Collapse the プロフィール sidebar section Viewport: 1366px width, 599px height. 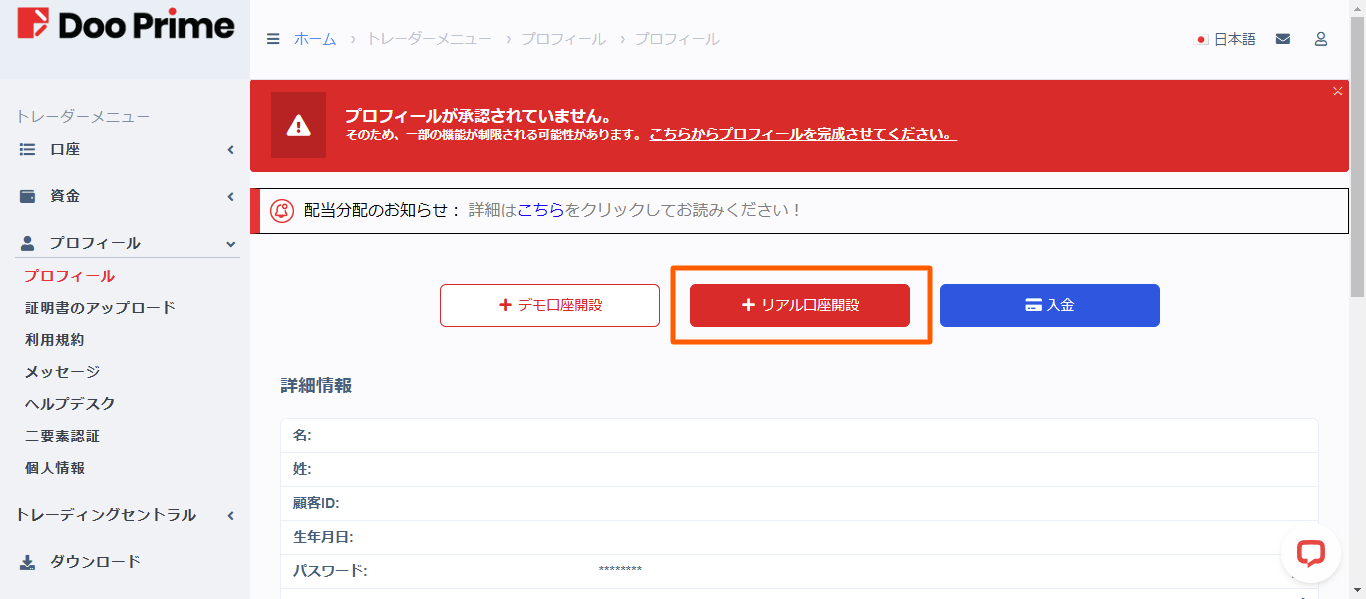pos(229,243)
